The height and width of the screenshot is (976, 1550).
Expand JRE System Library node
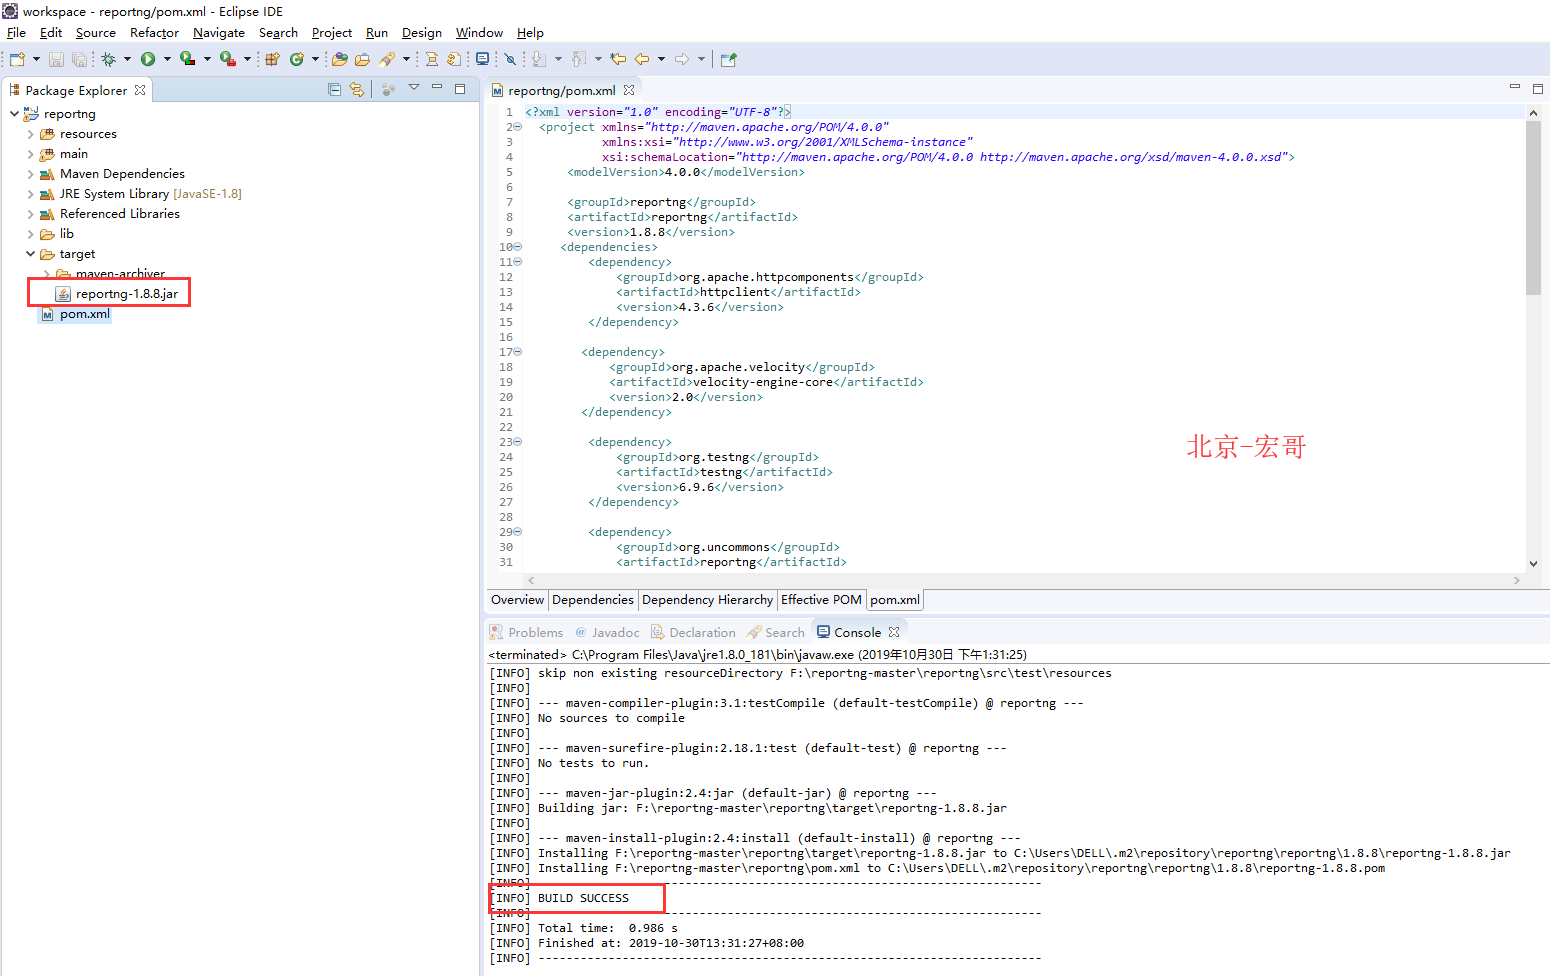(30, 194)
